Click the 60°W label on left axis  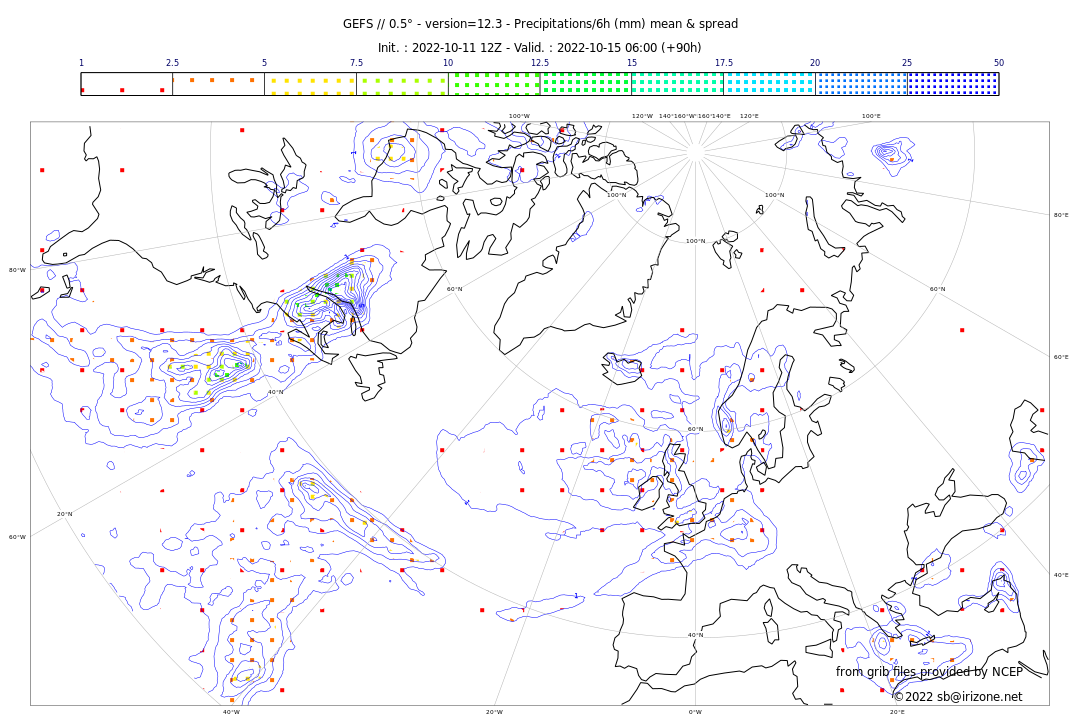click(x=17, y=537)
